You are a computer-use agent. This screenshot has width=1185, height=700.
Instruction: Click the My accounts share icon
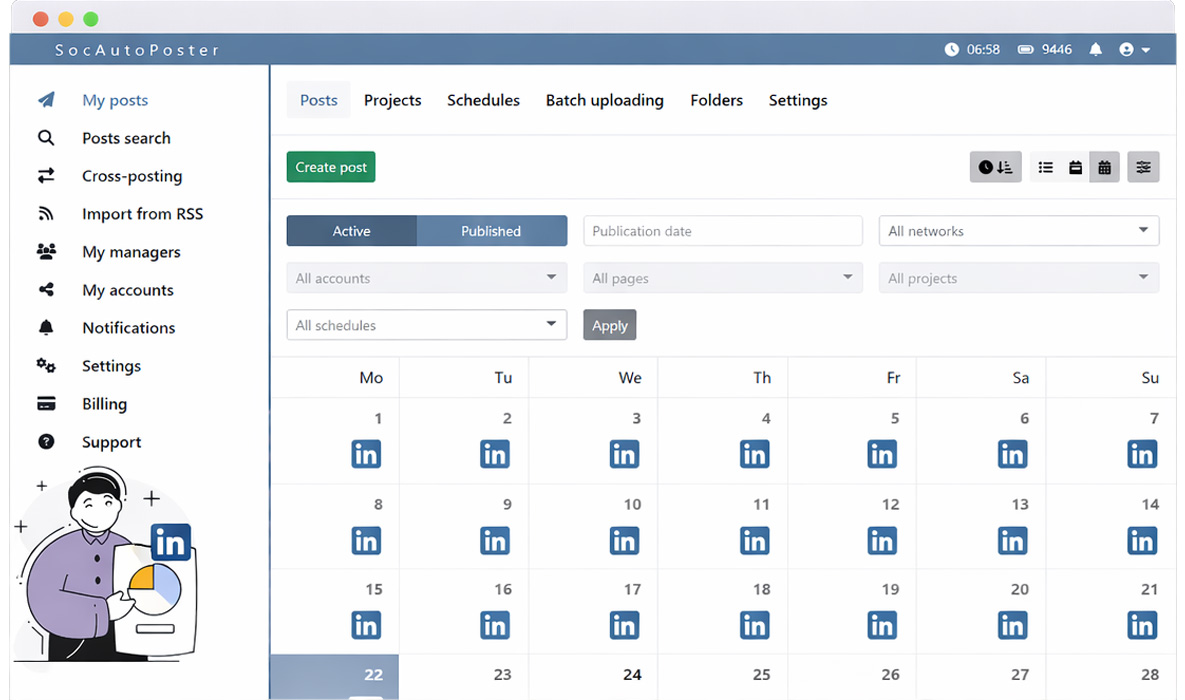point(46,290)
